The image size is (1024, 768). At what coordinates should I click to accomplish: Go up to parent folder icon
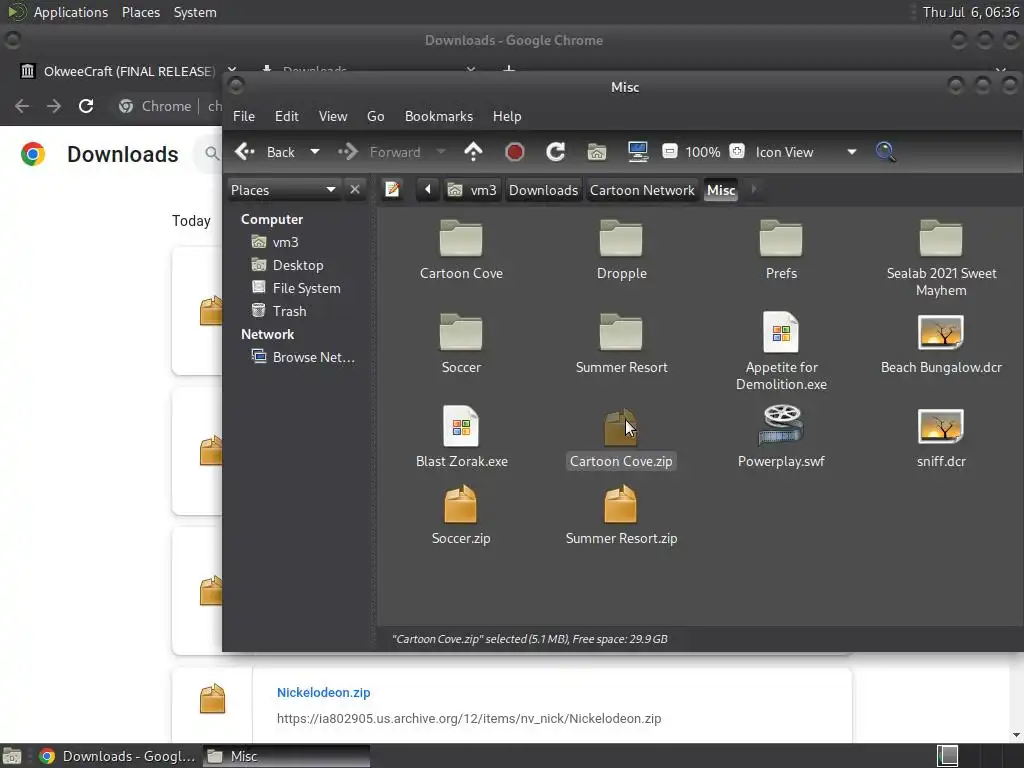(x=473, y=152)
